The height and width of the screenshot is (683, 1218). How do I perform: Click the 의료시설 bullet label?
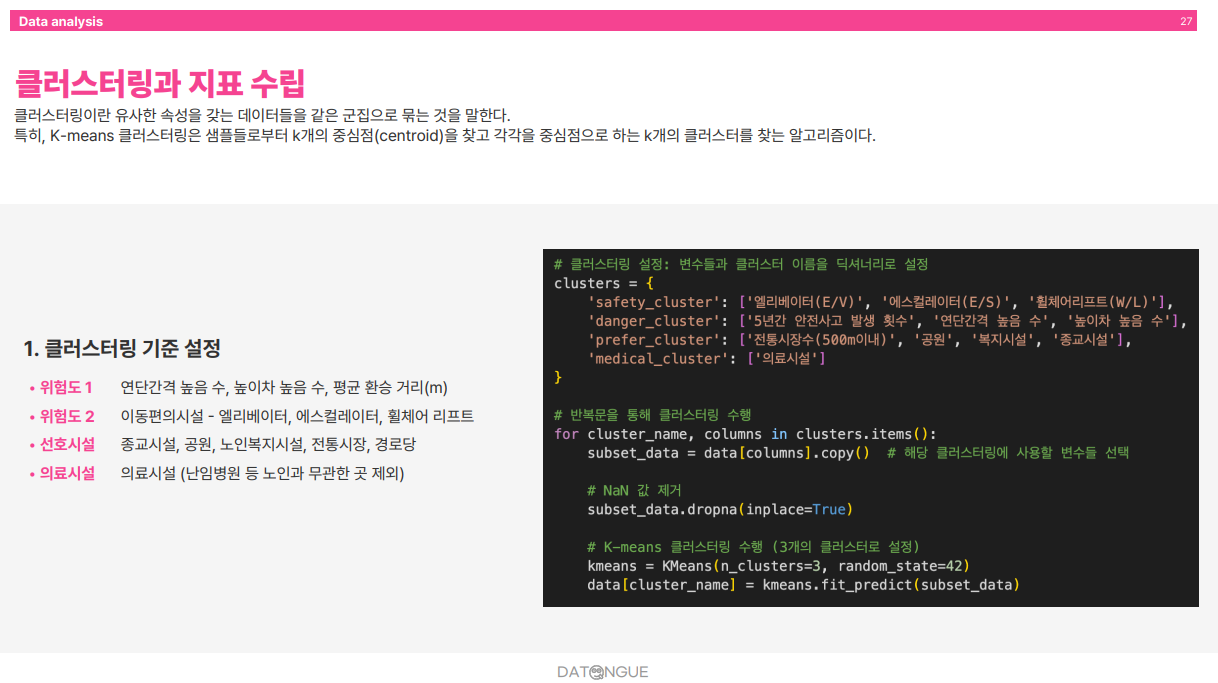67,473
